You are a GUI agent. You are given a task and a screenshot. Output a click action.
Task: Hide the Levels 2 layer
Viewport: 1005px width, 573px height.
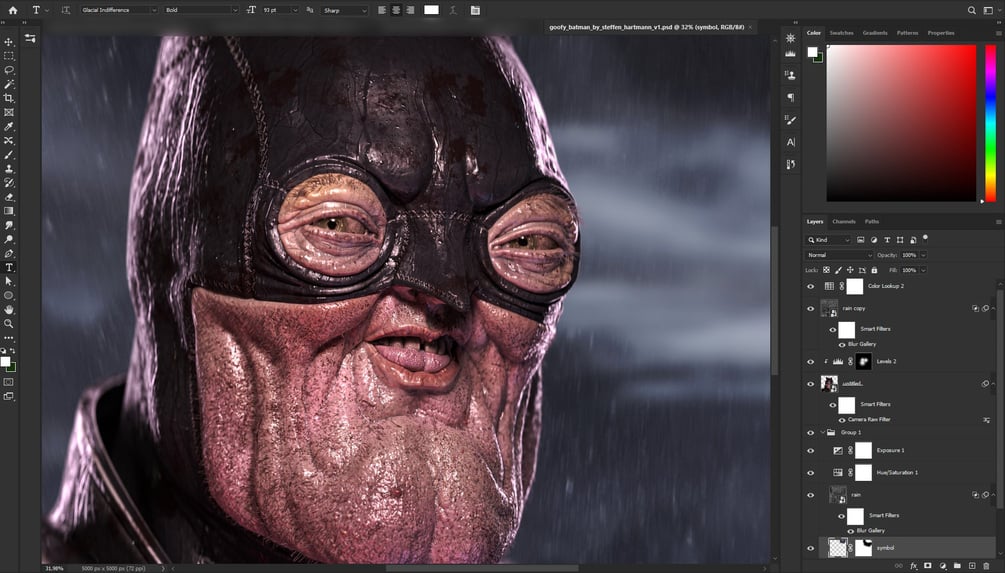810,362
